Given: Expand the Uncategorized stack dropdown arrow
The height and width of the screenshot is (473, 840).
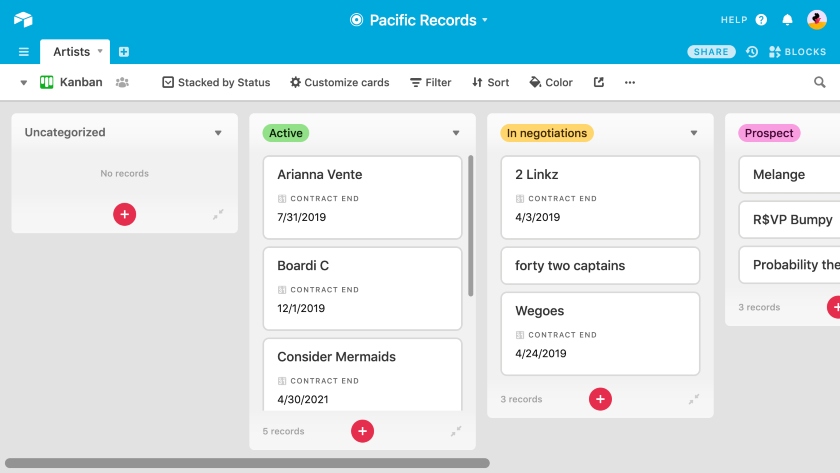Looking at the screenshot, I should pyautogui.click(x=218, y=133).
